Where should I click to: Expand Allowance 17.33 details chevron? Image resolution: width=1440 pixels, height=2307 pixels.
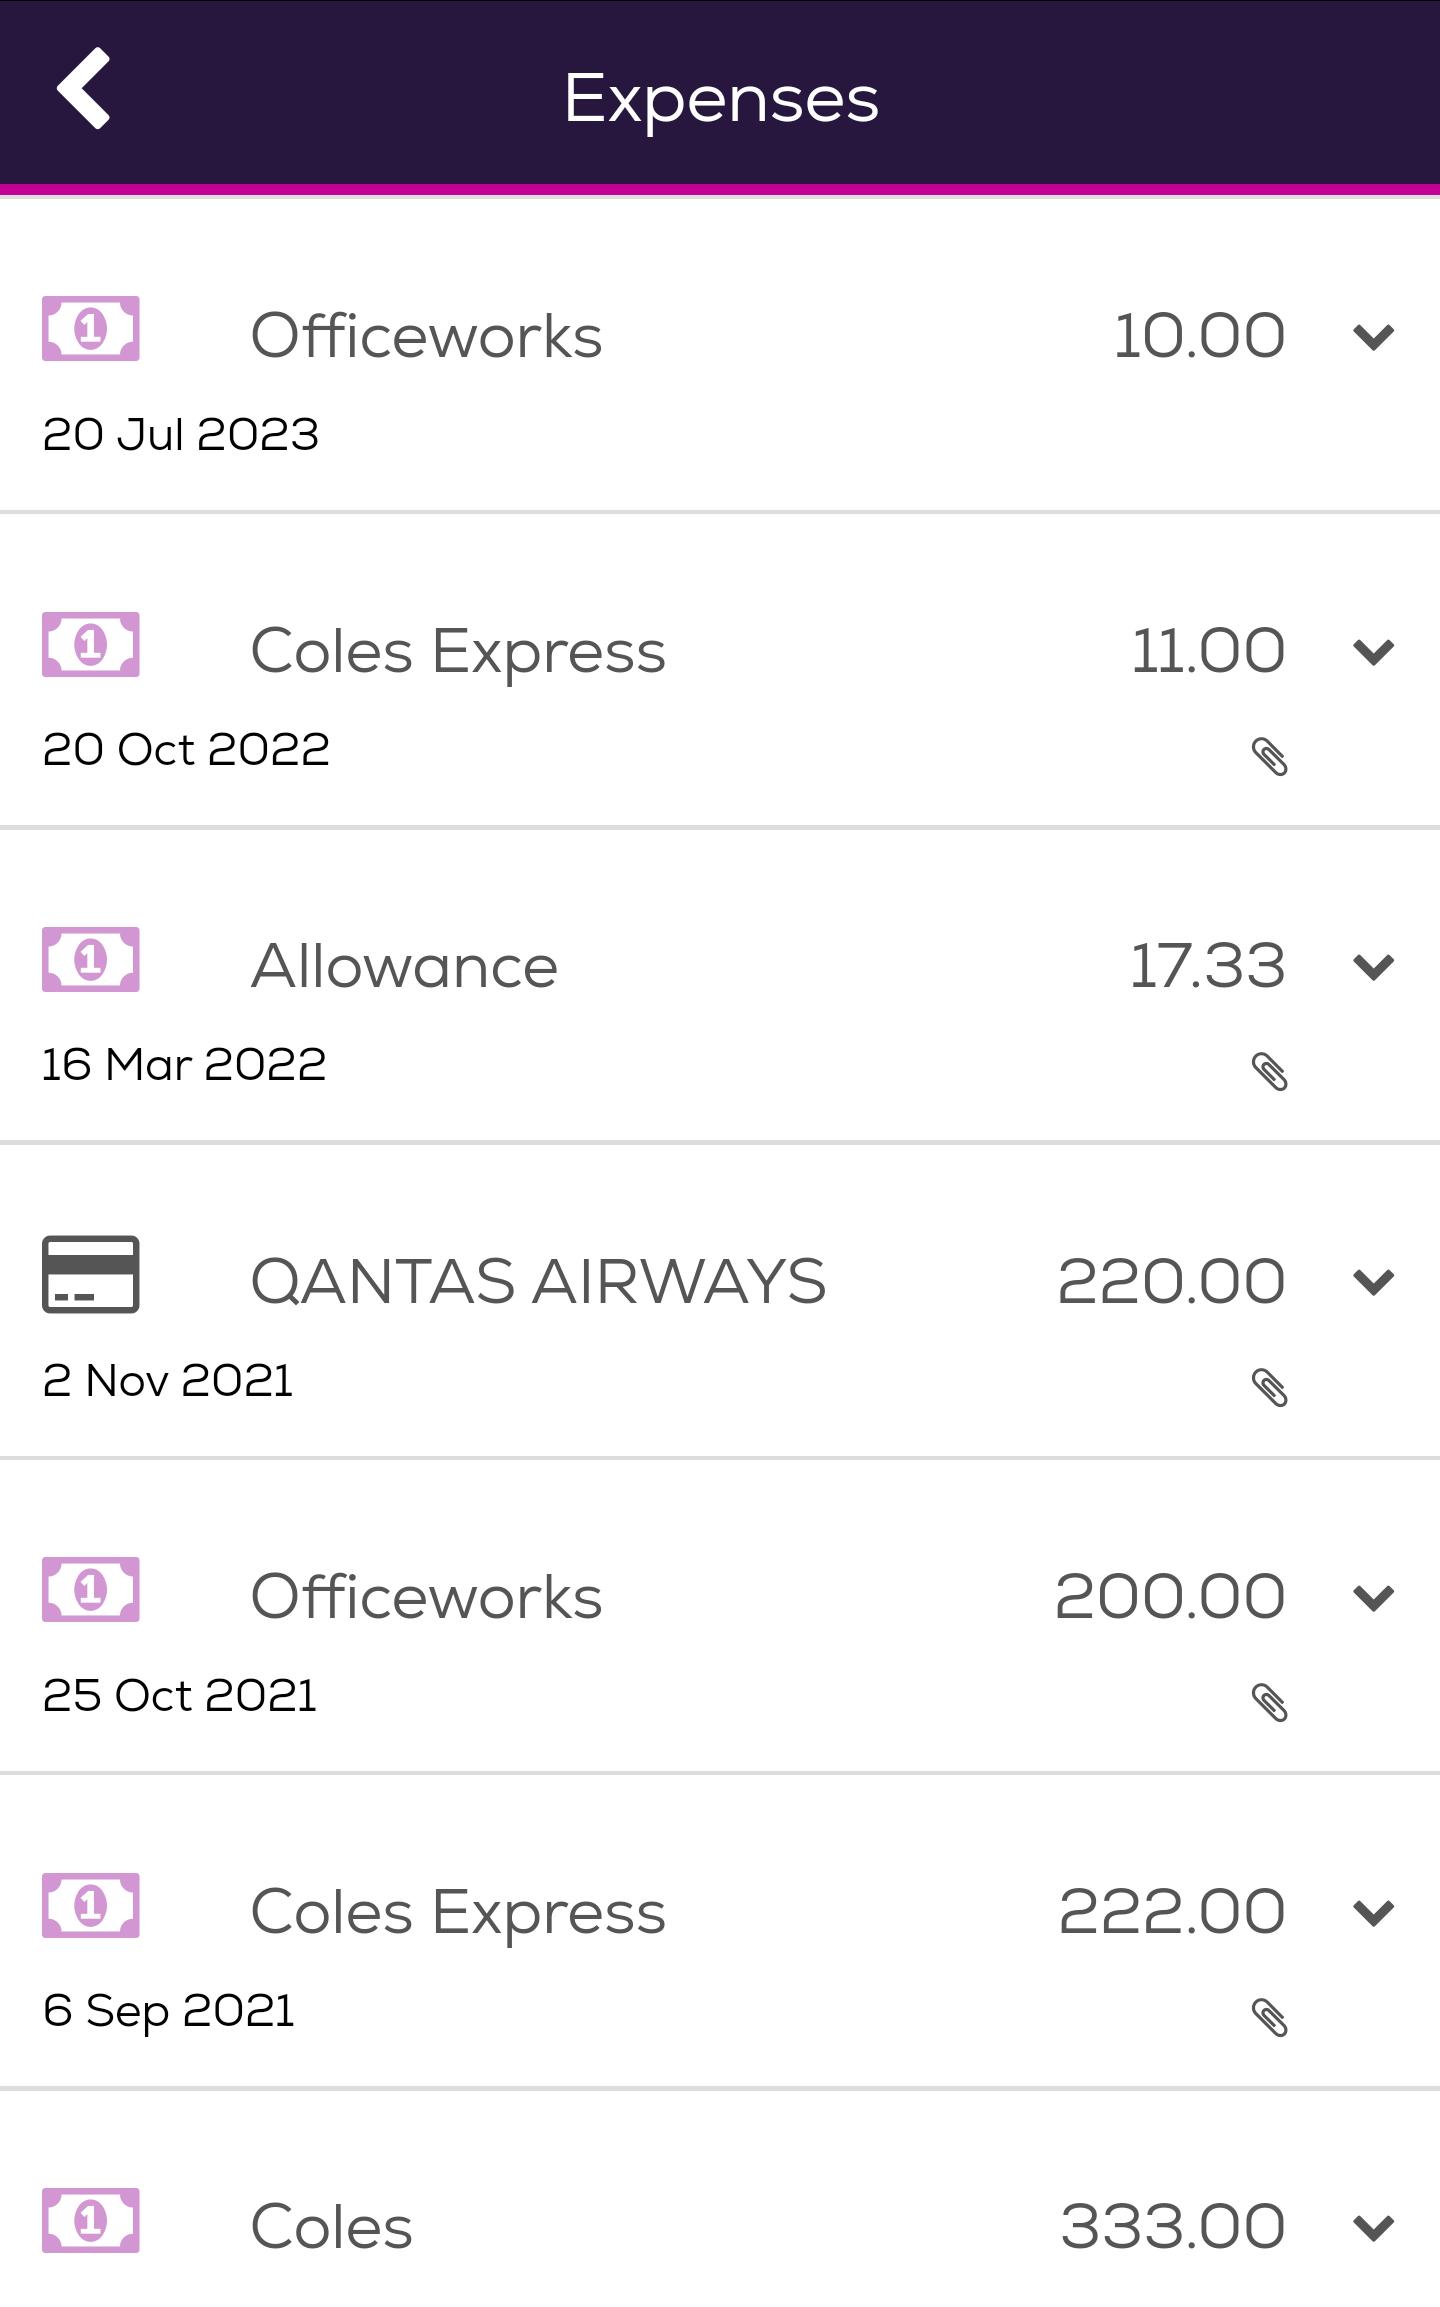pos(1373,967)
